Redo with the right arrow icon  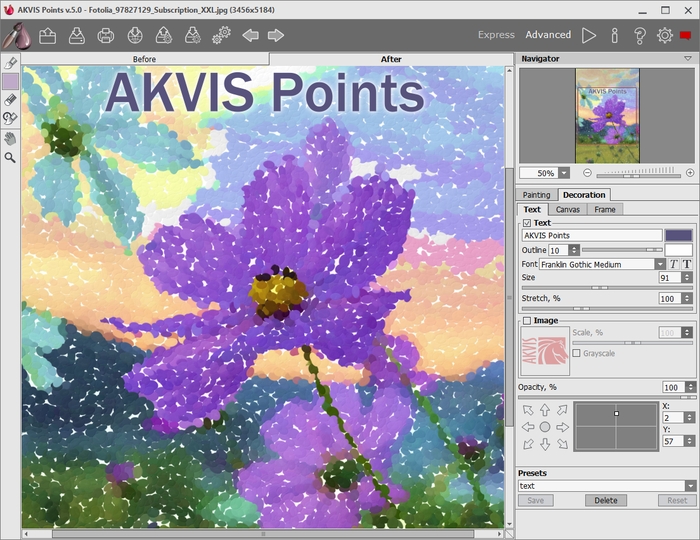tap(276, 35)
